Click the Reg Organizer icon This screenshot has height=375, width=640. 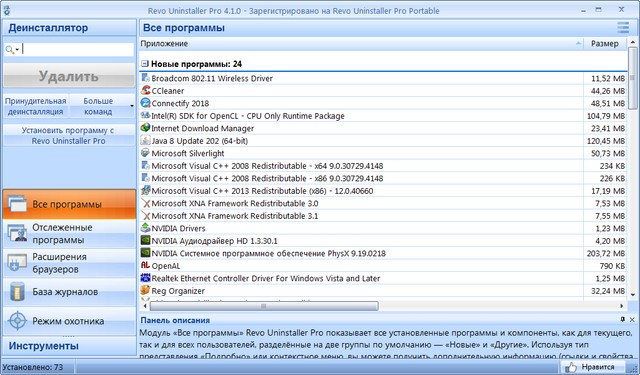[145, 291]
